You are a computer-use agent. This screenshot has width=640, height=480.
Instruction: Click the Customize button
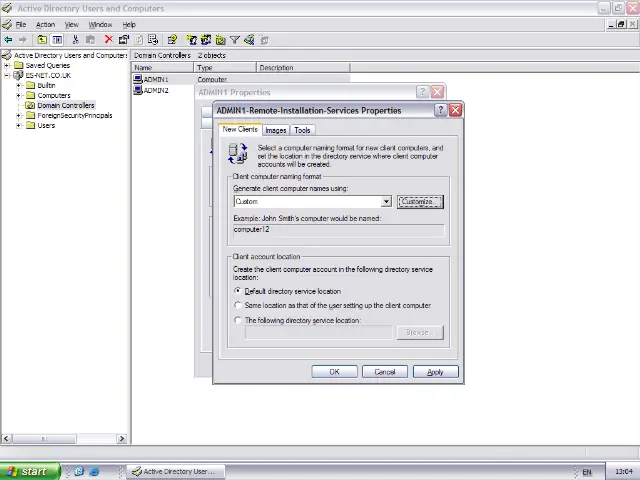pyautogui.click(x=419, y=202)
